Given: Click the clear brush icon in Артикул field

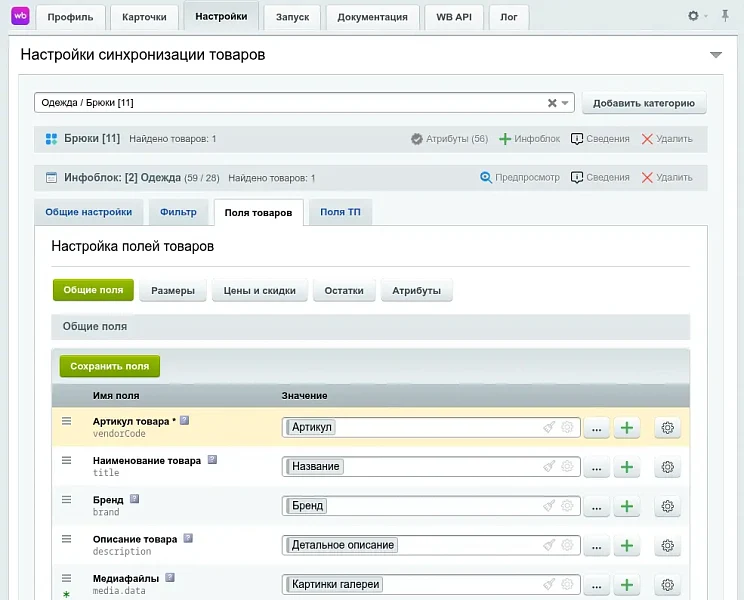Looking at the screenshot, I should [549, 427].
